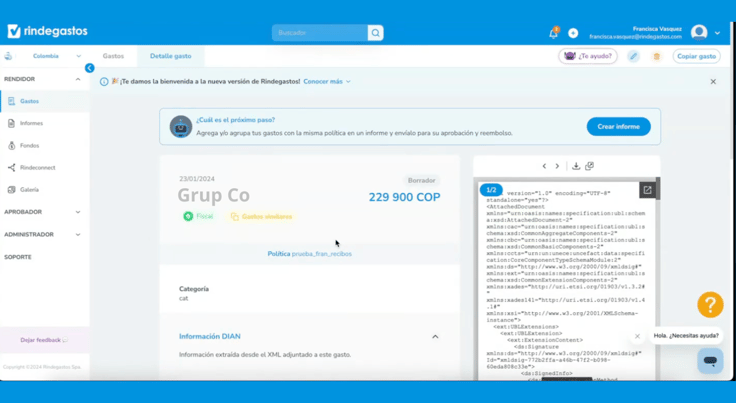
Task: Click Dejar feedback link
Action: (x=44, y=340)
